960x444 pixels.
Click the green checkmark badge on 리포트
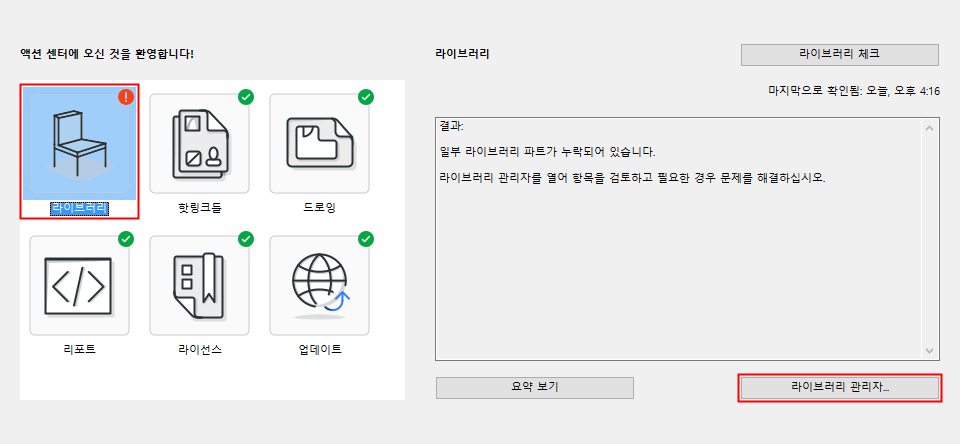(x=126, y=239)
